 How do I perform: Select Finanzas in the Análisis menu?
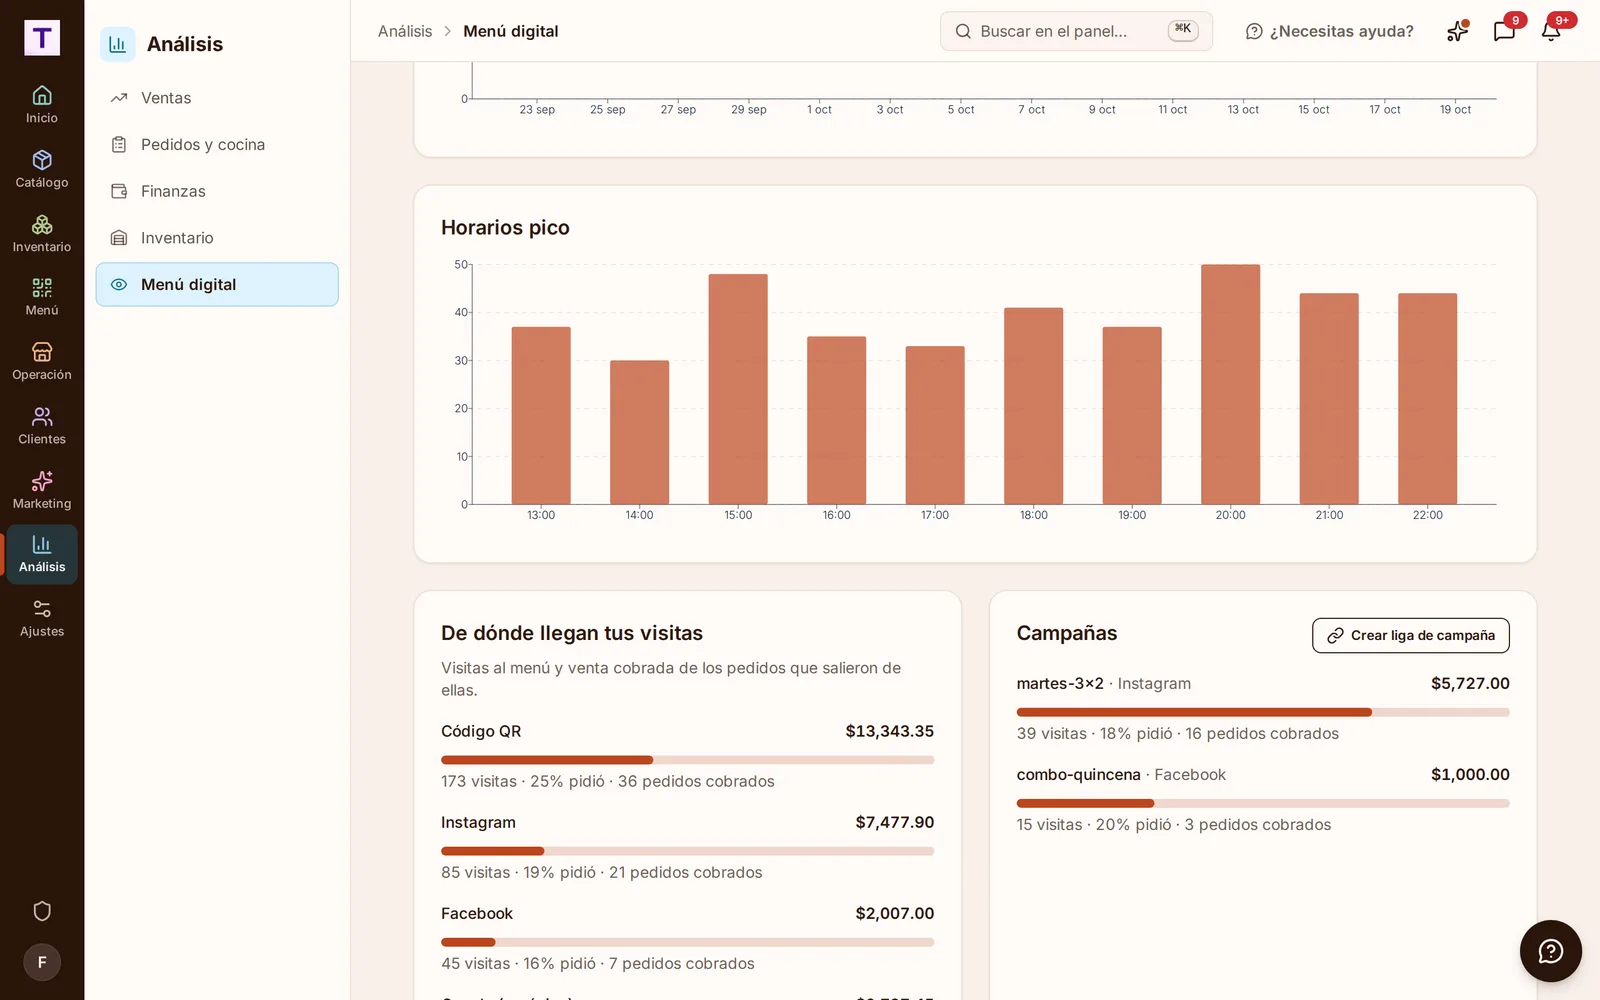[217, 191]
